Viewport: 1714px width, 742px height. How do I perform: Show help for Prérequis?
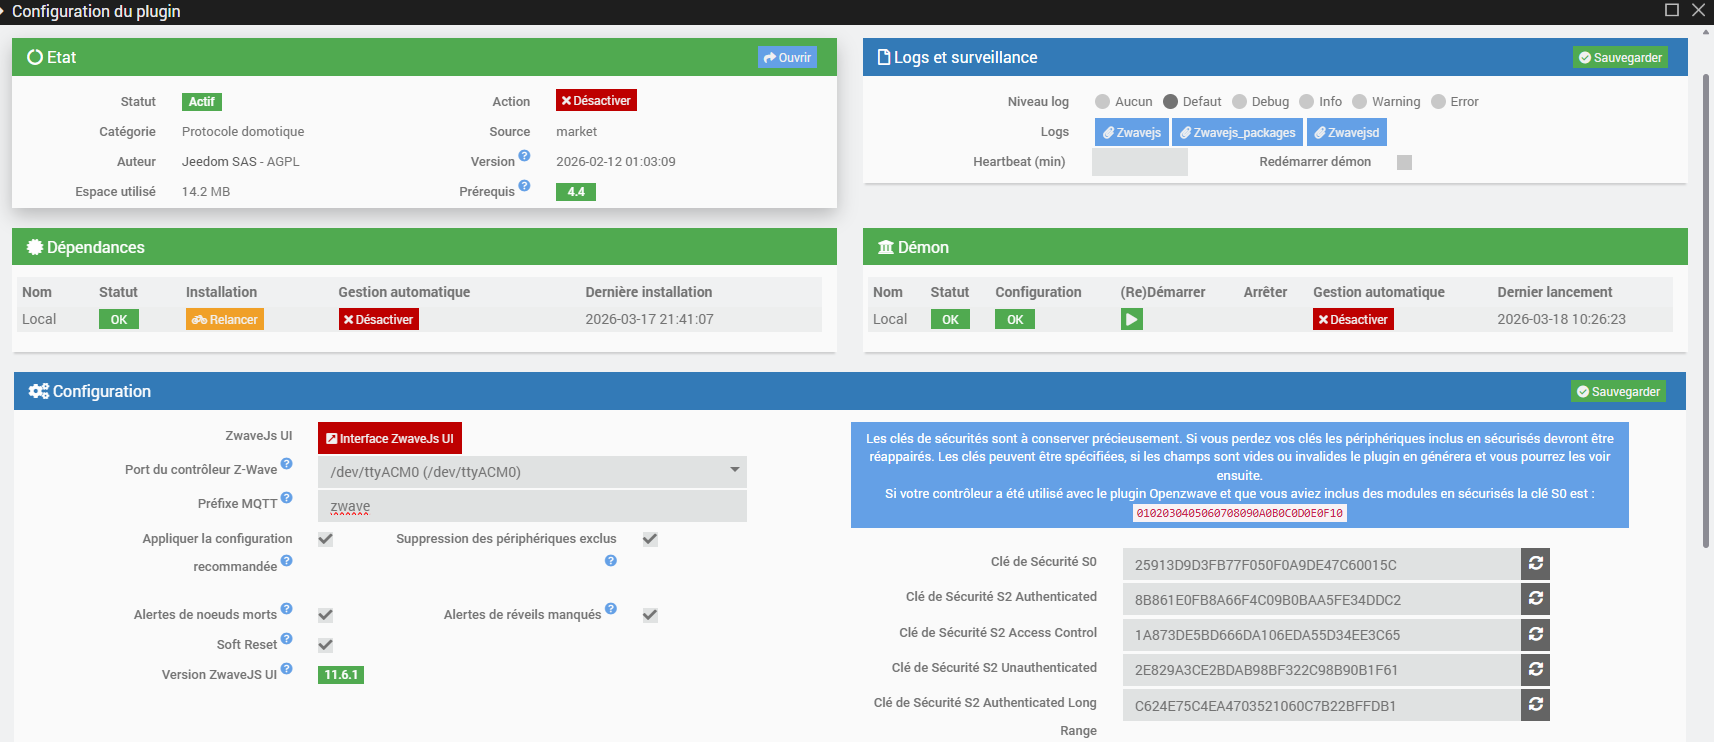pyautogui.click(x=524, y=186)
